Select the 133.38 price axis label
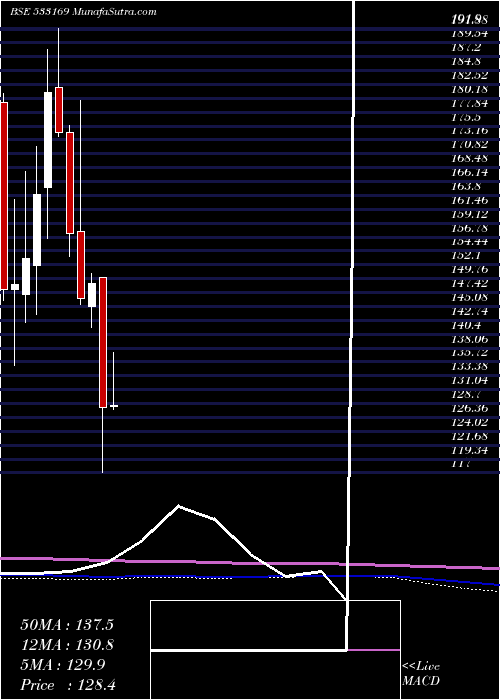 (x=469, y=367)
